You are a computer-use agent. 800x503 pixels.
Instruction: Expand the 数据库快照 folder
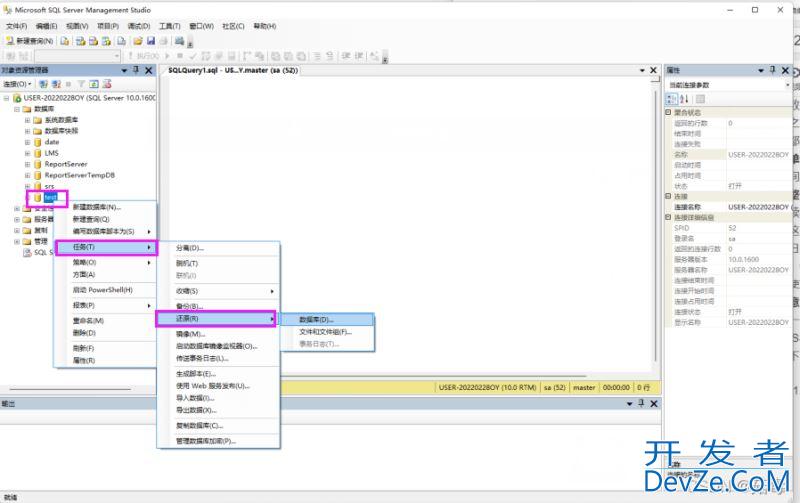click(28, 131)
